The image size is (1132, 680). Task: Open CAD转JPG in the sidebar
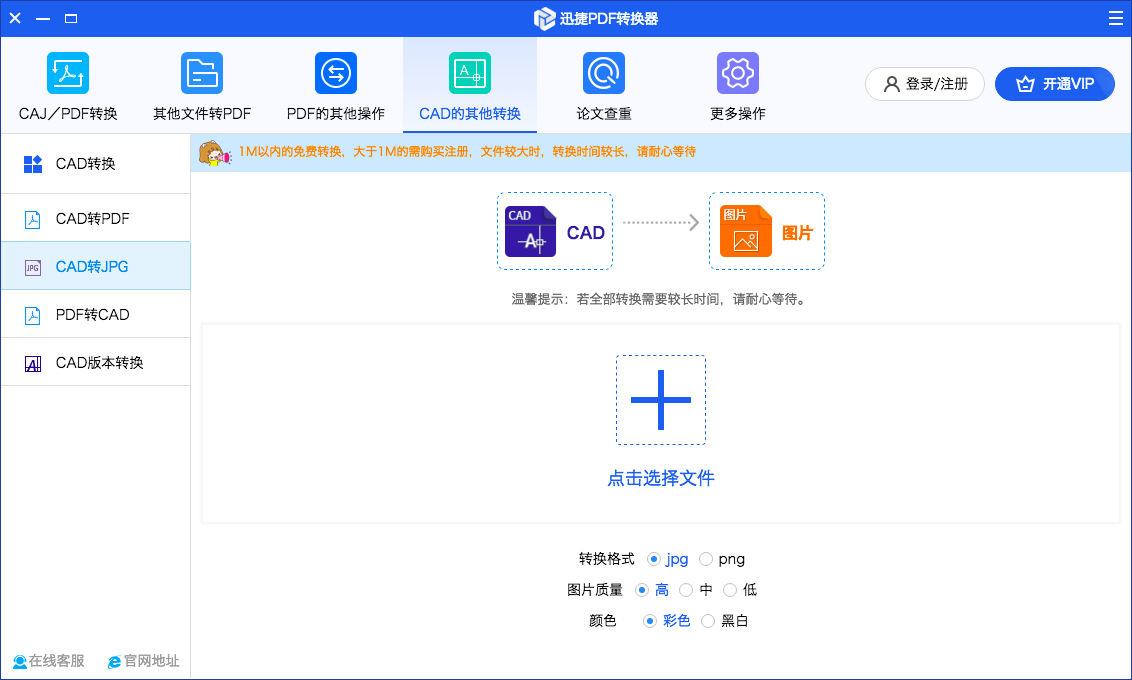click(95, 266)
